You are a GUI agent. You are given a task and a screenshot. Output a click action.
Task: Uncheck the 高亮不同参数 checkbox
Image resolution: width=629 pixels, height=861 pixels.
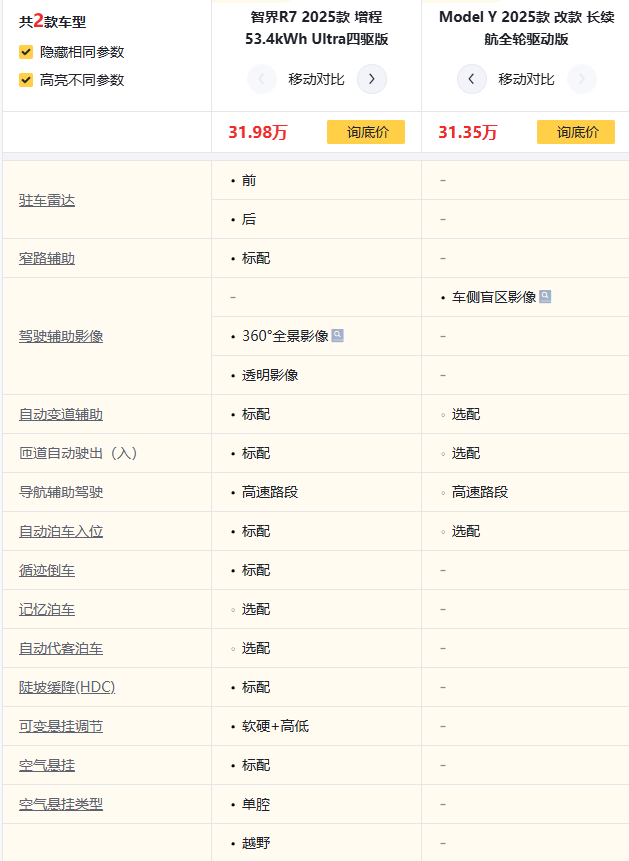[x=26, y=80]
